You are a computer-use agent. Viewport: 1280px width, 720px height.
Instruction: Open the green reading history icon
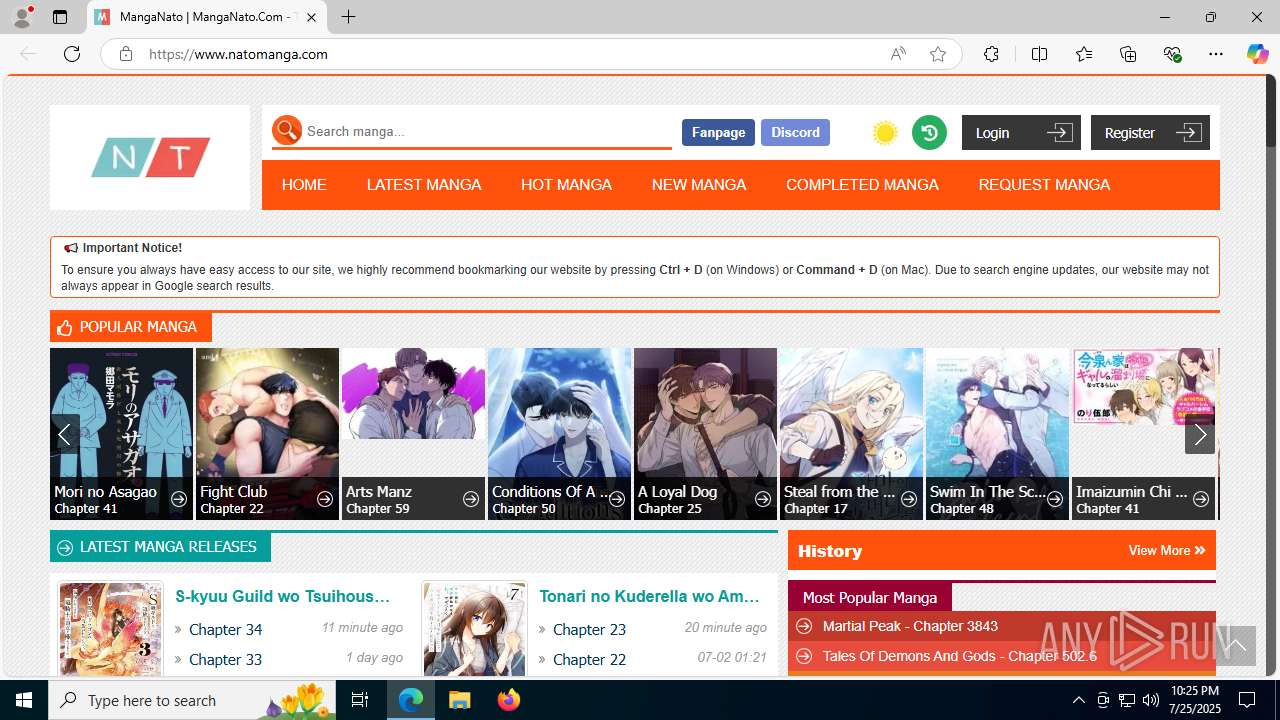(x=929, y=132)
